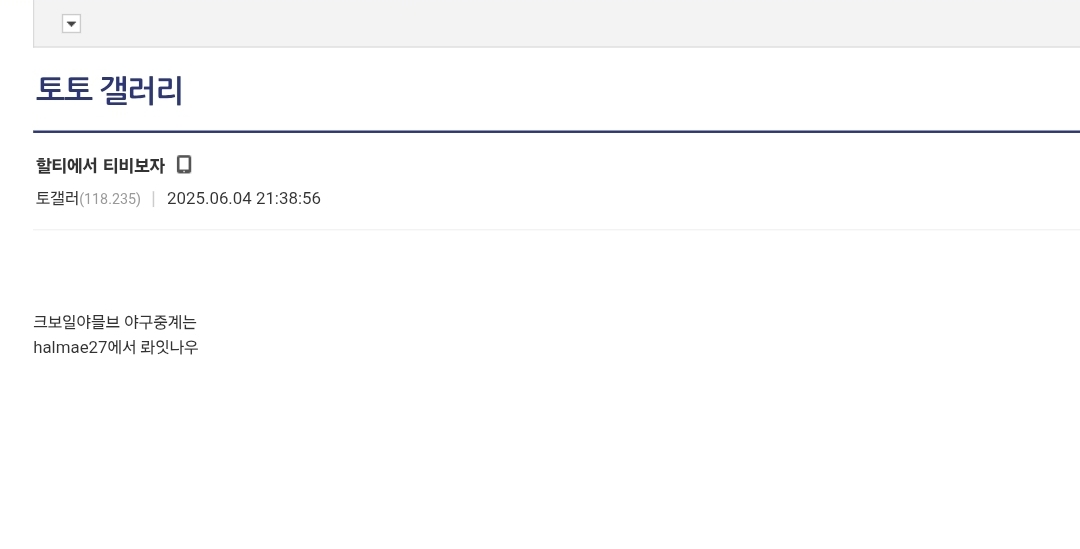Tap the mobile device icon beside post title
This screenshot has width=1080, height=549.
click(184, 164)
